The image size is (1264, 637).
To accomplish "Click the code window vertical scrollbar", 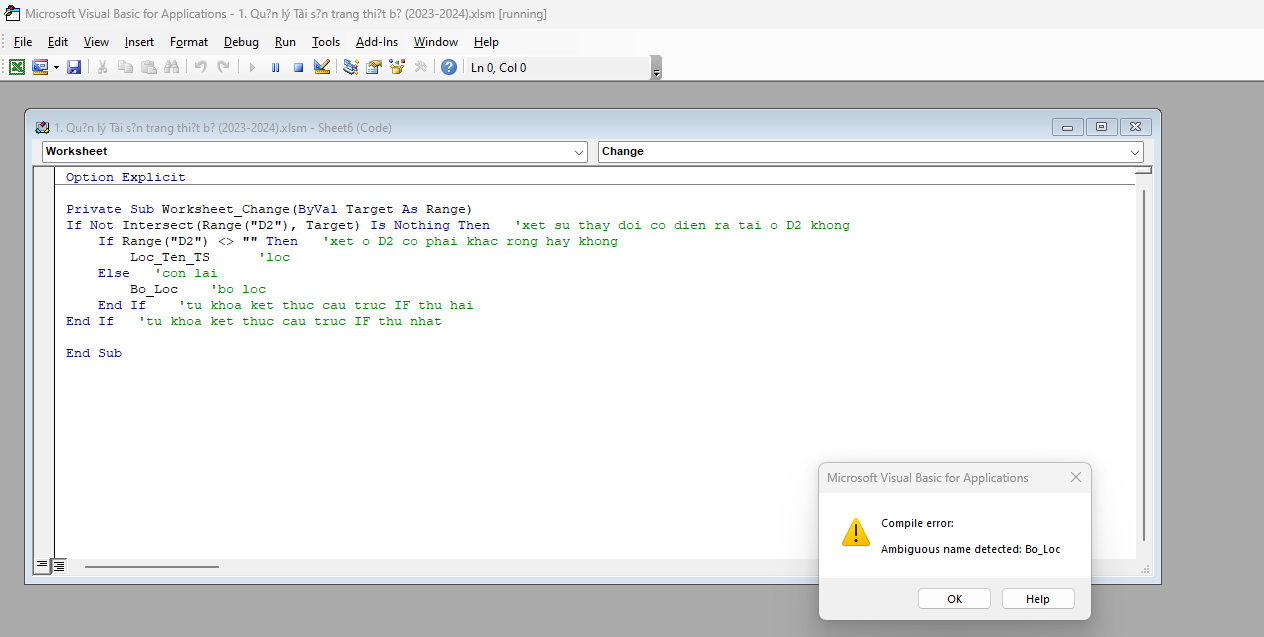I will tap(1145, 363).
